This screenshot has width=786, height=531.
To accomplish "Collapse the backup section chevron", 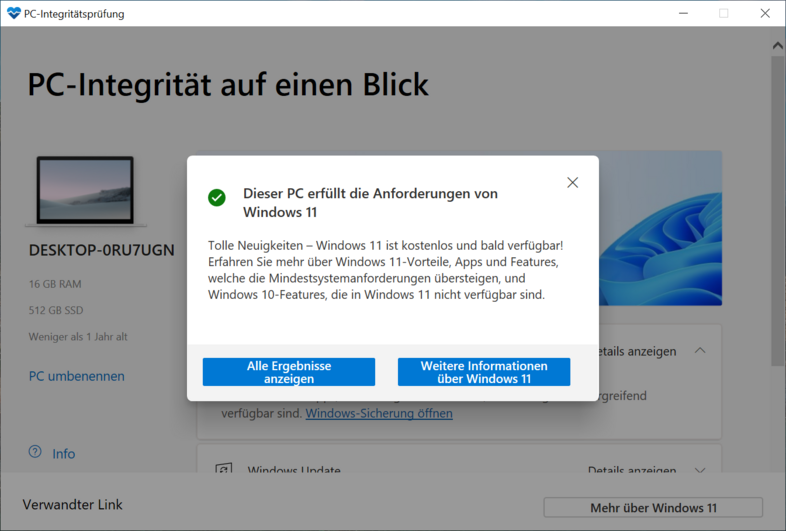I will (700, 350).
